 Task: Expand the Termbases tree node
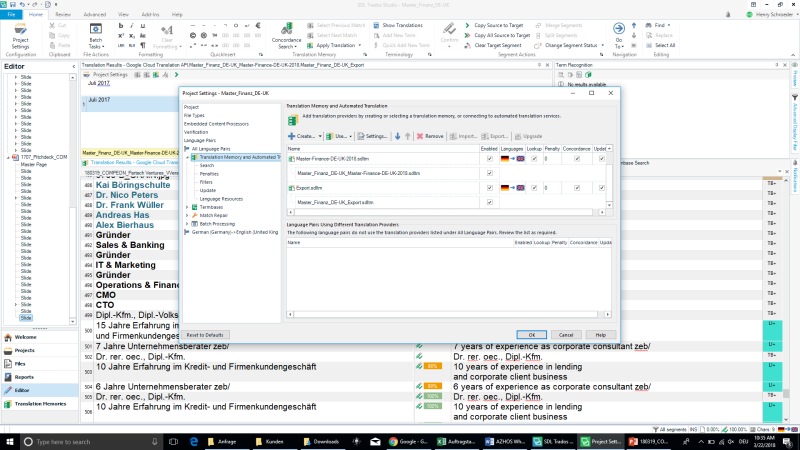pos(187,207)
